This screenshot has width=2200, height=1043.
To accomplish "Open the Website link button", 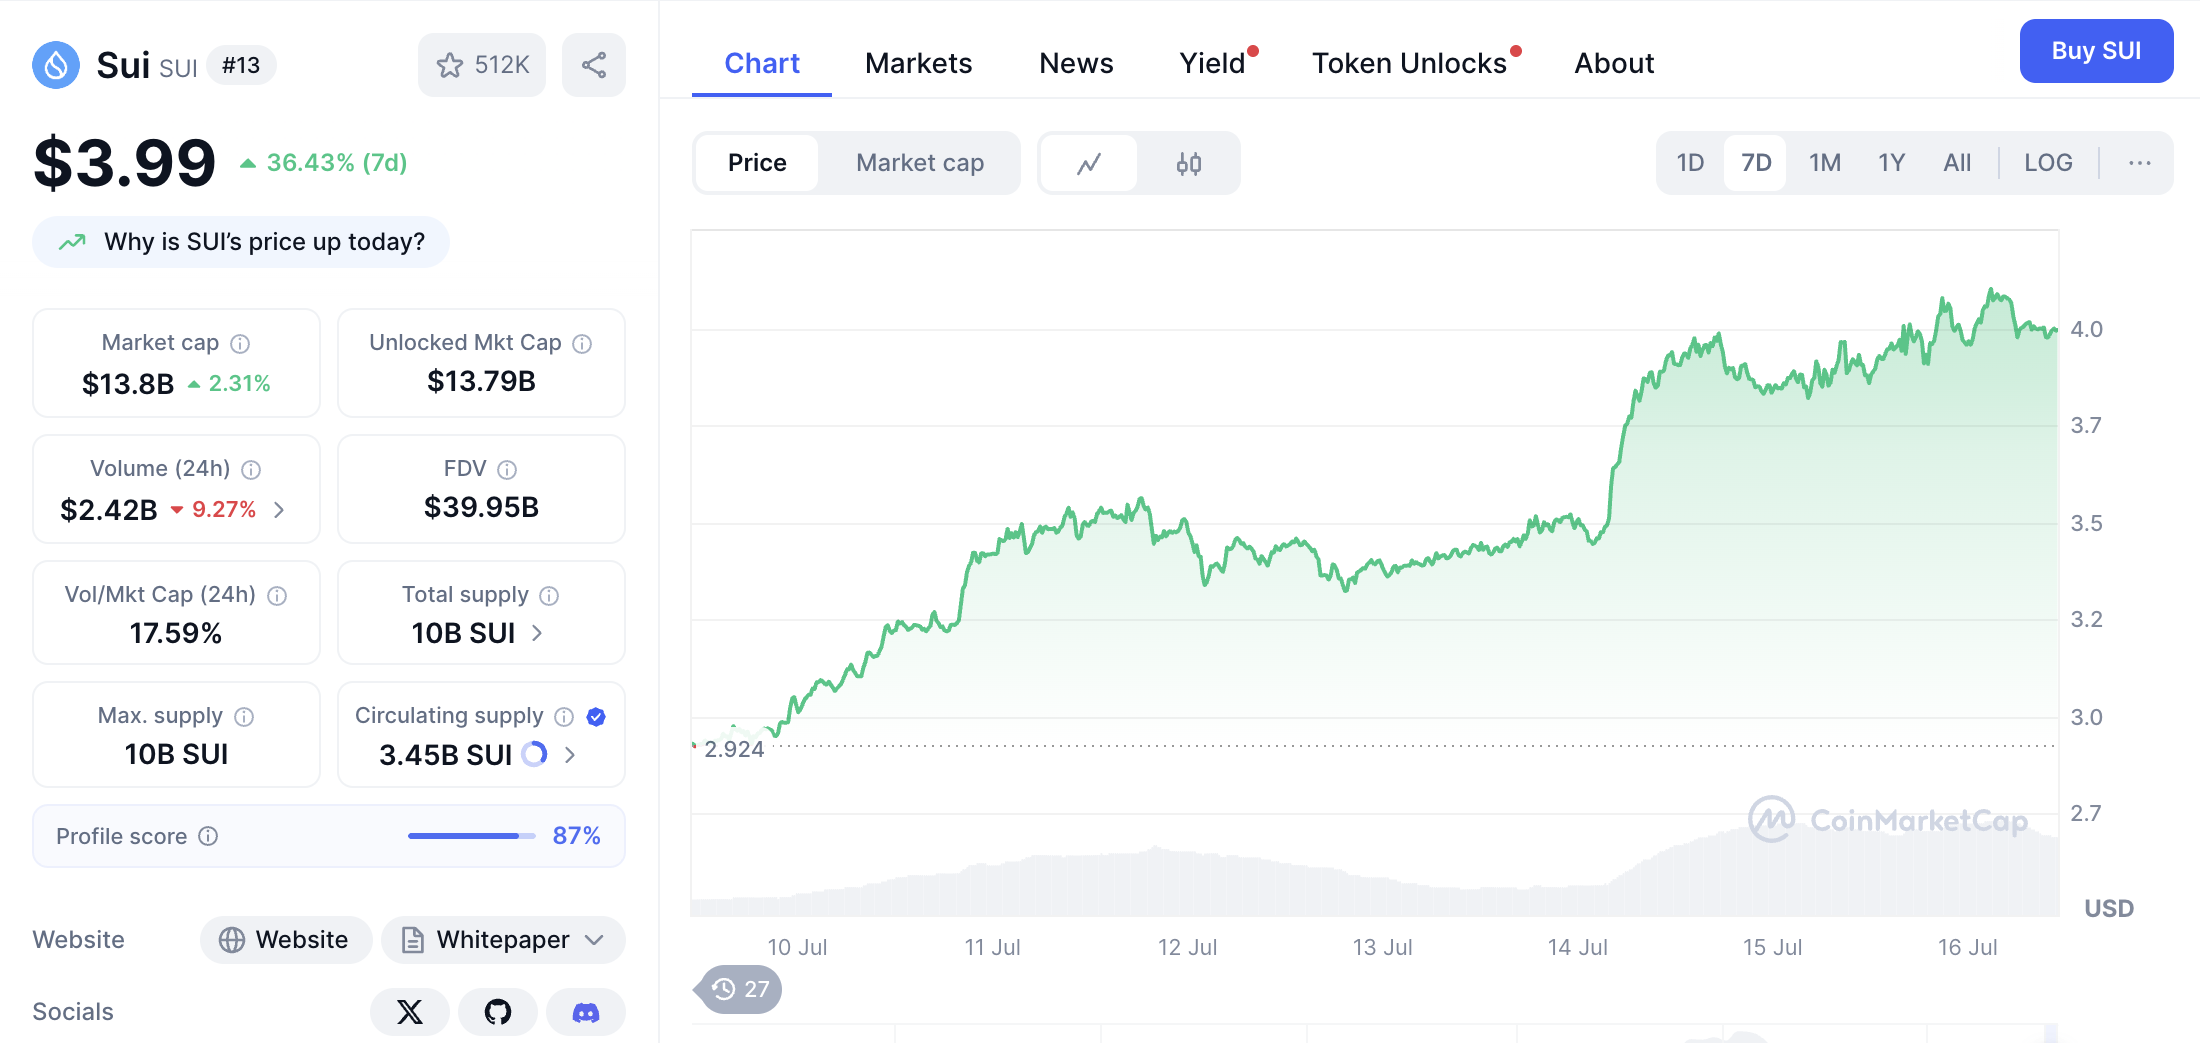I will (286, 940).
